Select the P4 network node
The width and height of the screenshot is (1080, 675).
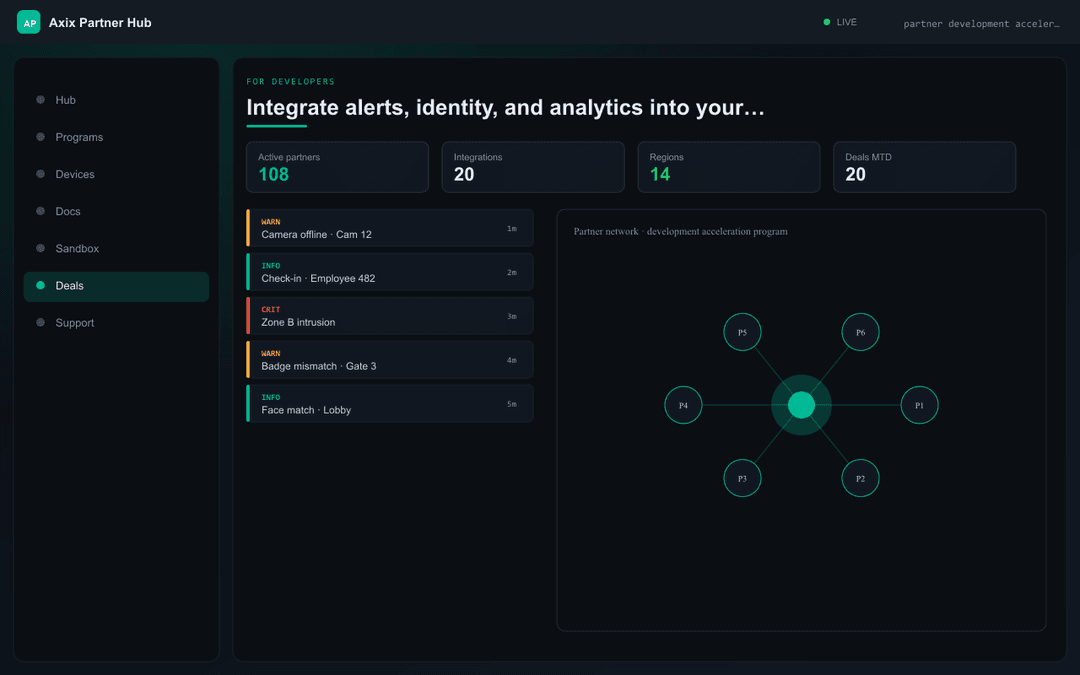[683, 405]
